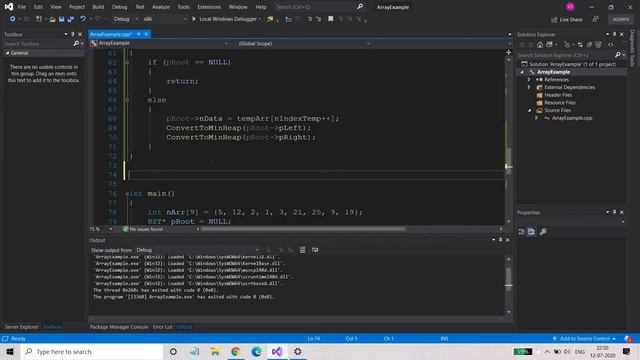Pin the Toolbox panel with pushpin
Screen dimensions: 640x360
click(73, 34)
